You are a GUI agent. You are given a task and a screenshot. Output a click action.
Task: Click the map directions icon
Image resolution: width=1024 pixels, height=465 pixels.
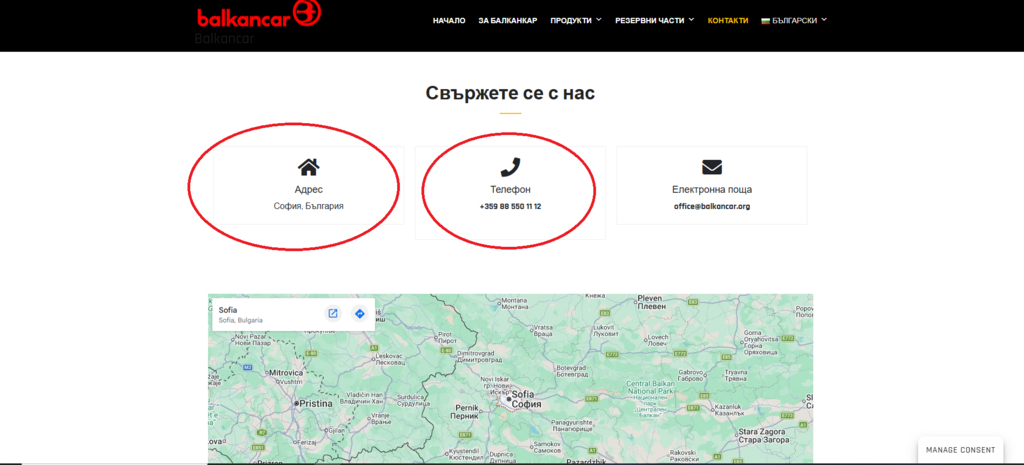(359, 313)
